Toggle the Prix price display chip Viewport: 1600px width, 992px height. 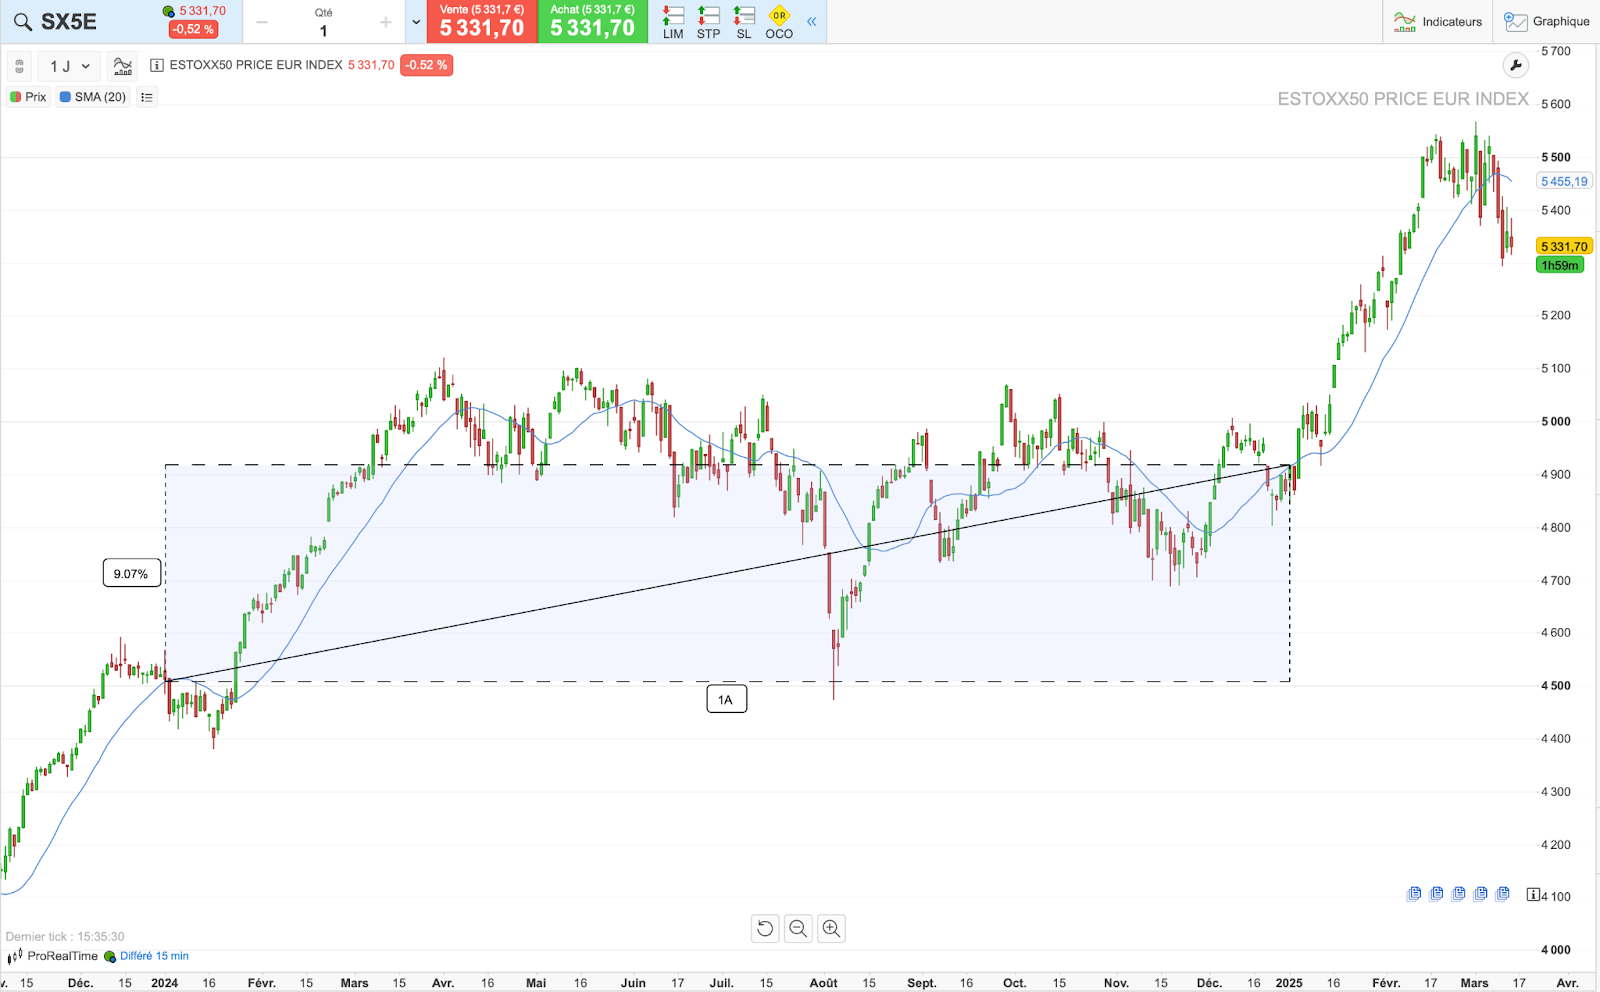(28, 96)
